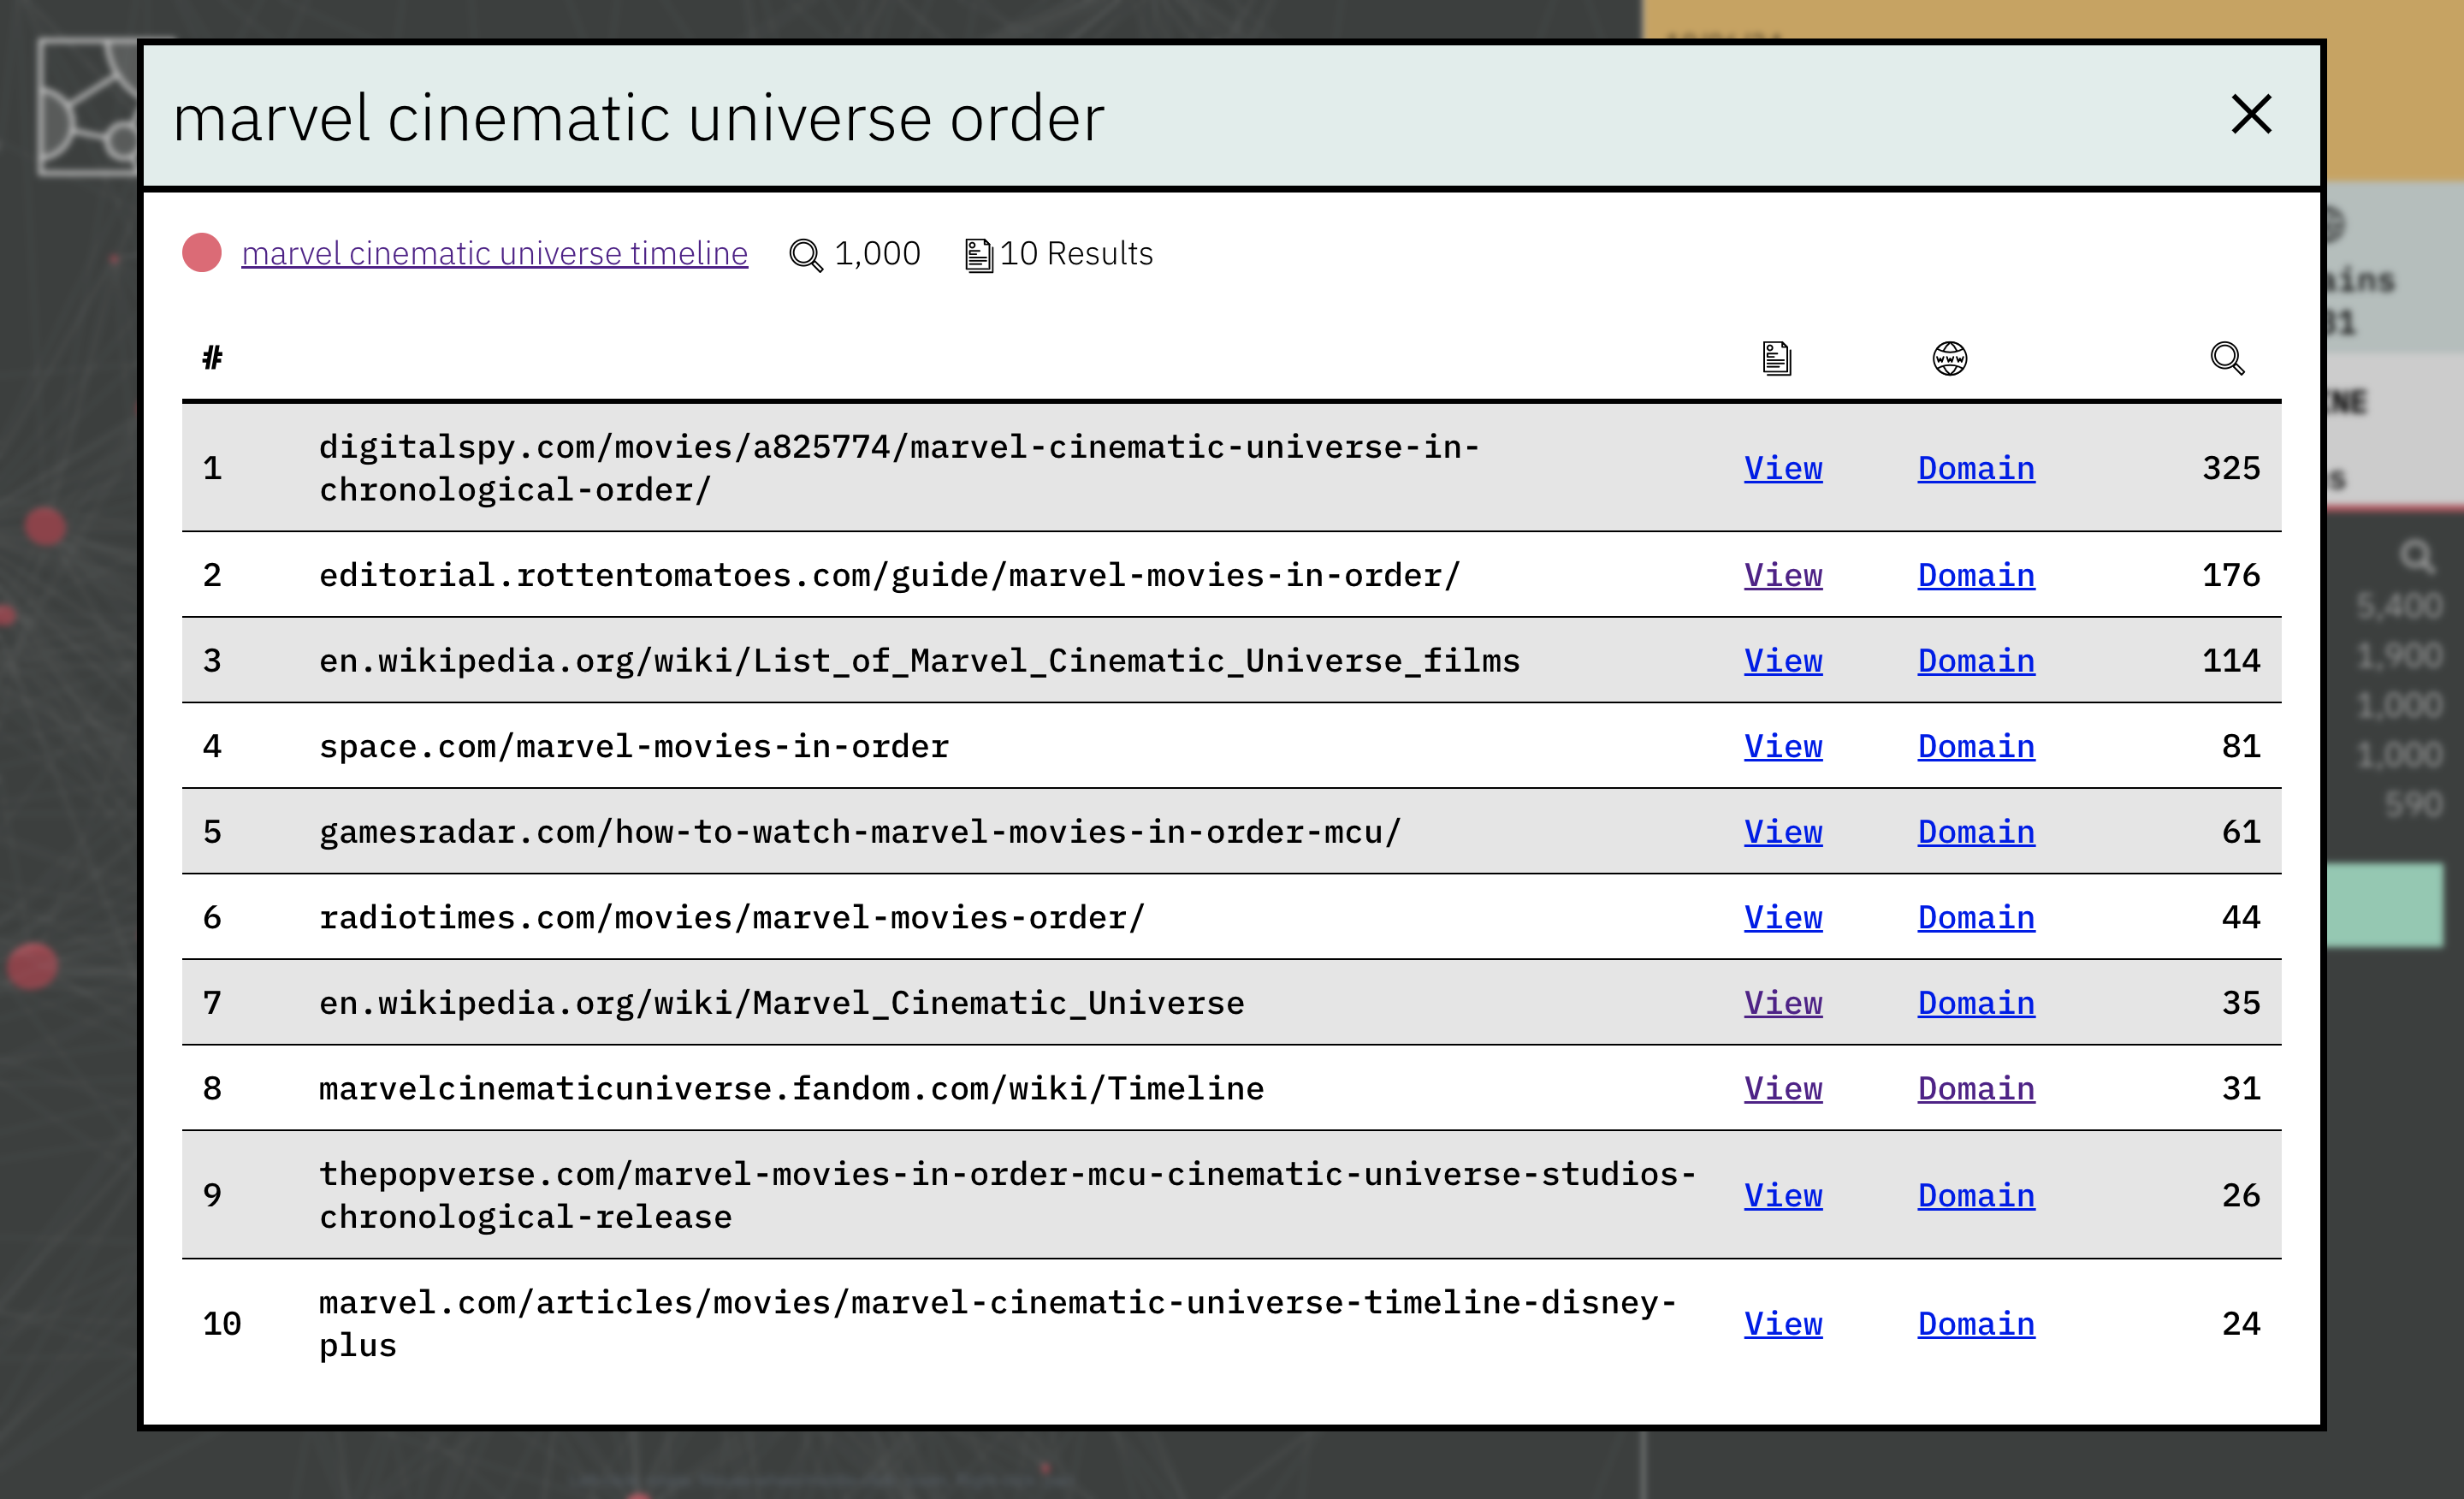View the wiki/Marvel_Cinematic_Universe result
The height and width of the screenshot is (1499, 2464).
pos(1783,1003)
